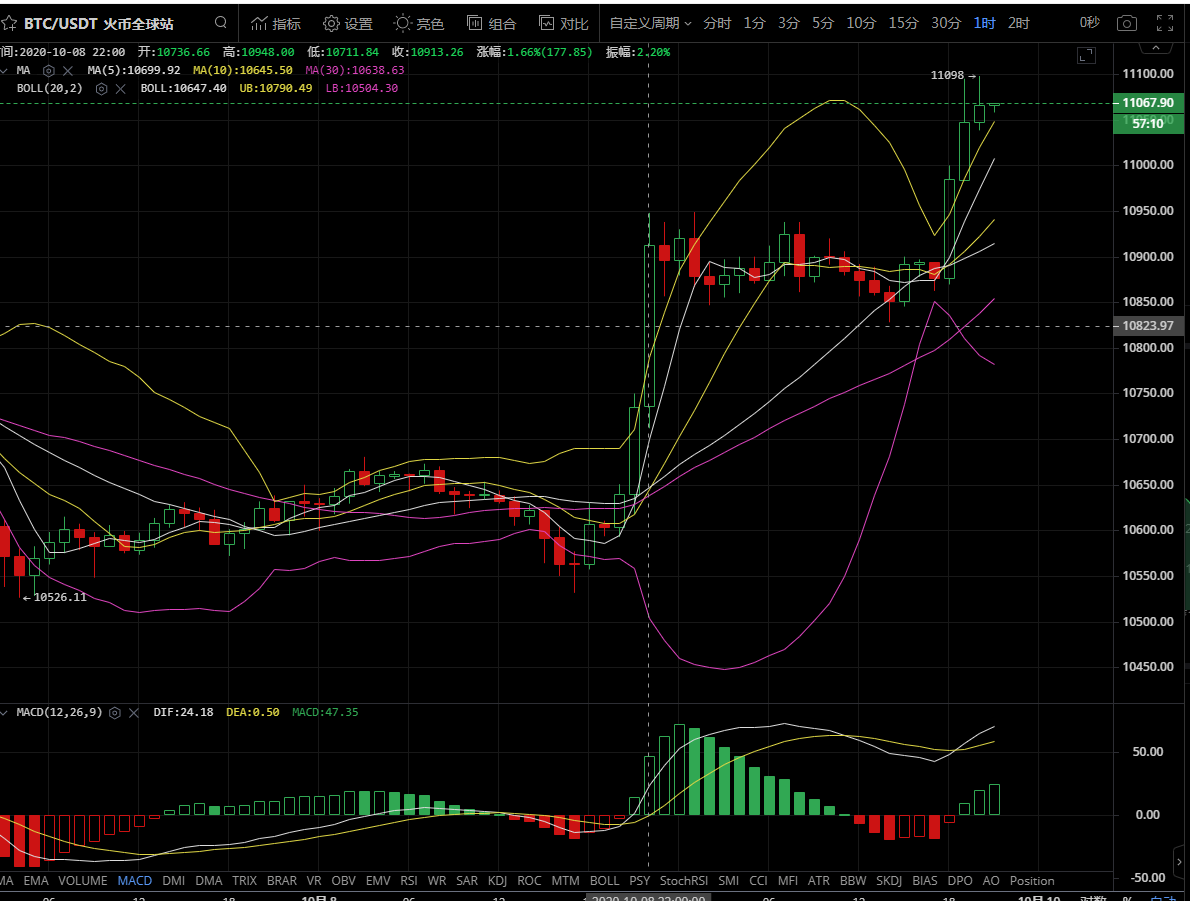Collapse the MACD pane chevron
Image resolution: width=1190 pixels, height=901 pixels.
click(5, 712)
